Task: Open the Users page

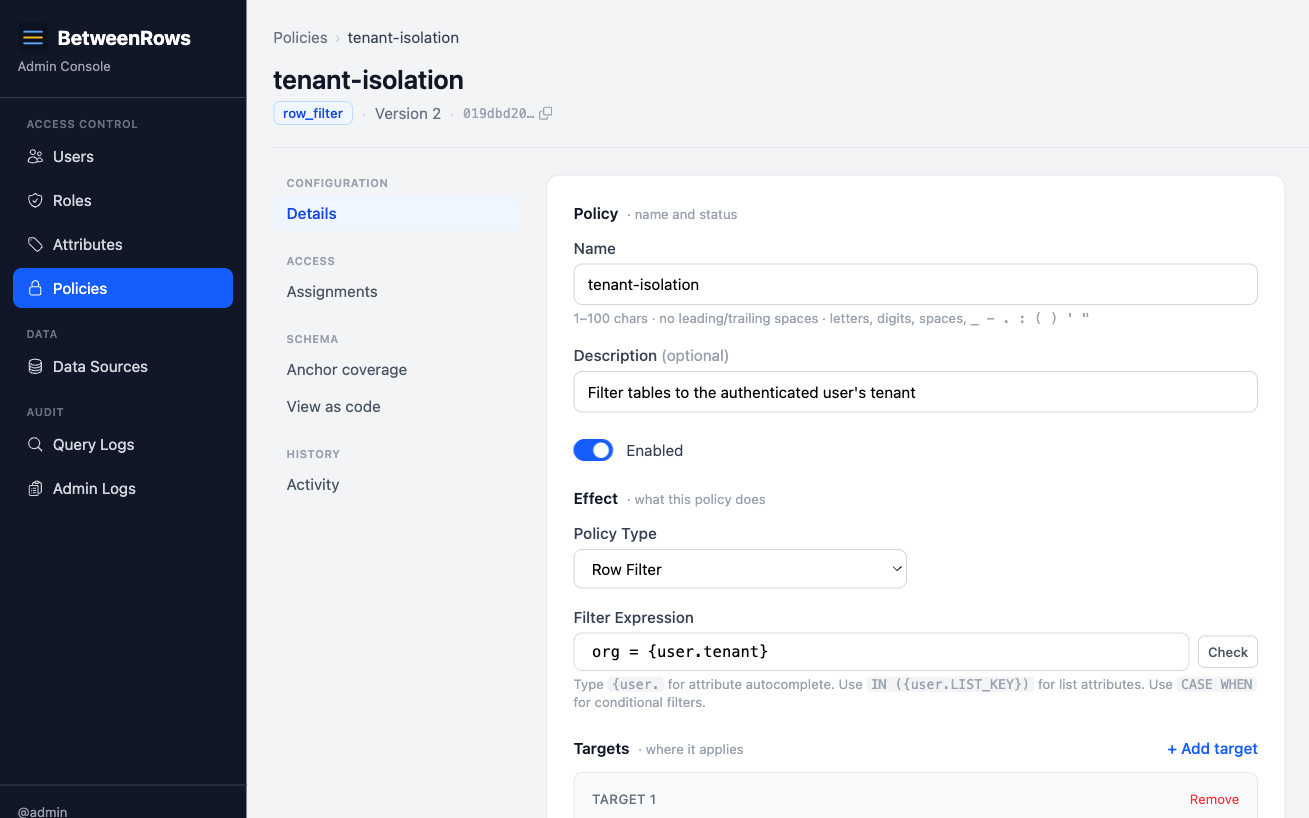Action: tap(123, 157)
